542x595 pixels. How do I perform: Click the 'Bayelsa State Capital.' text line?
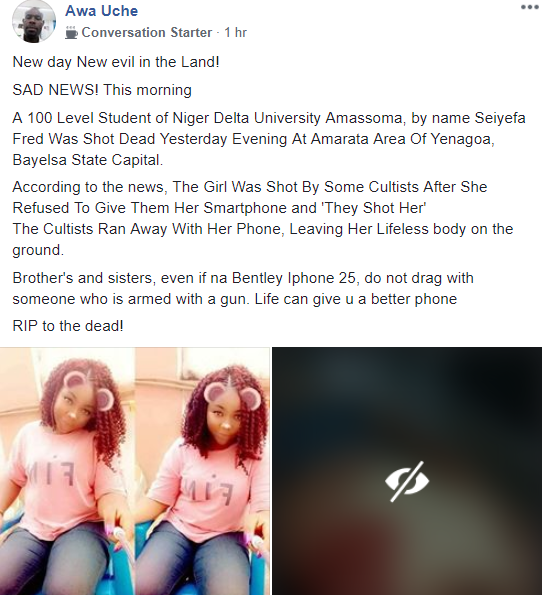88,160
